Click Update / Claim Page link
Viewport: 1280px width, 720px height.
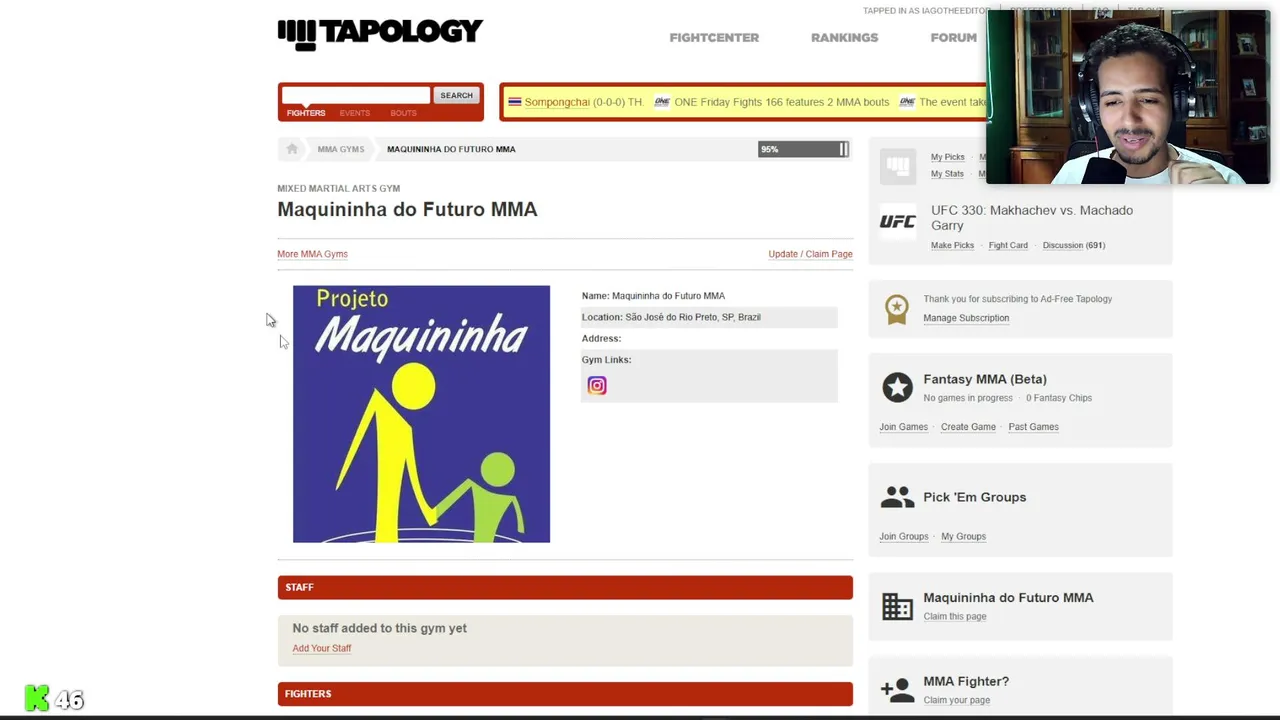pos(810,254)
